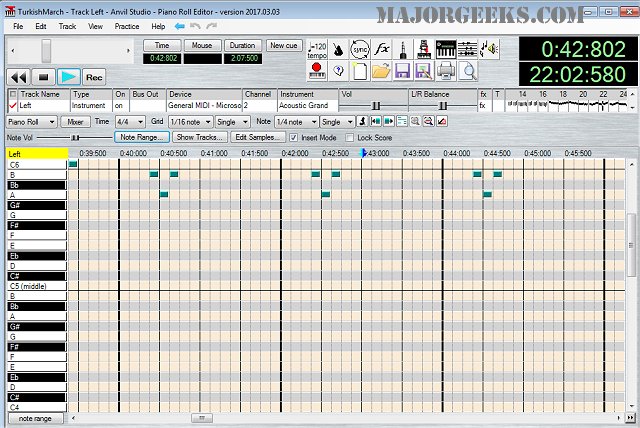
Task: Click the notes with speaker icon
Action: coord(489,50)
